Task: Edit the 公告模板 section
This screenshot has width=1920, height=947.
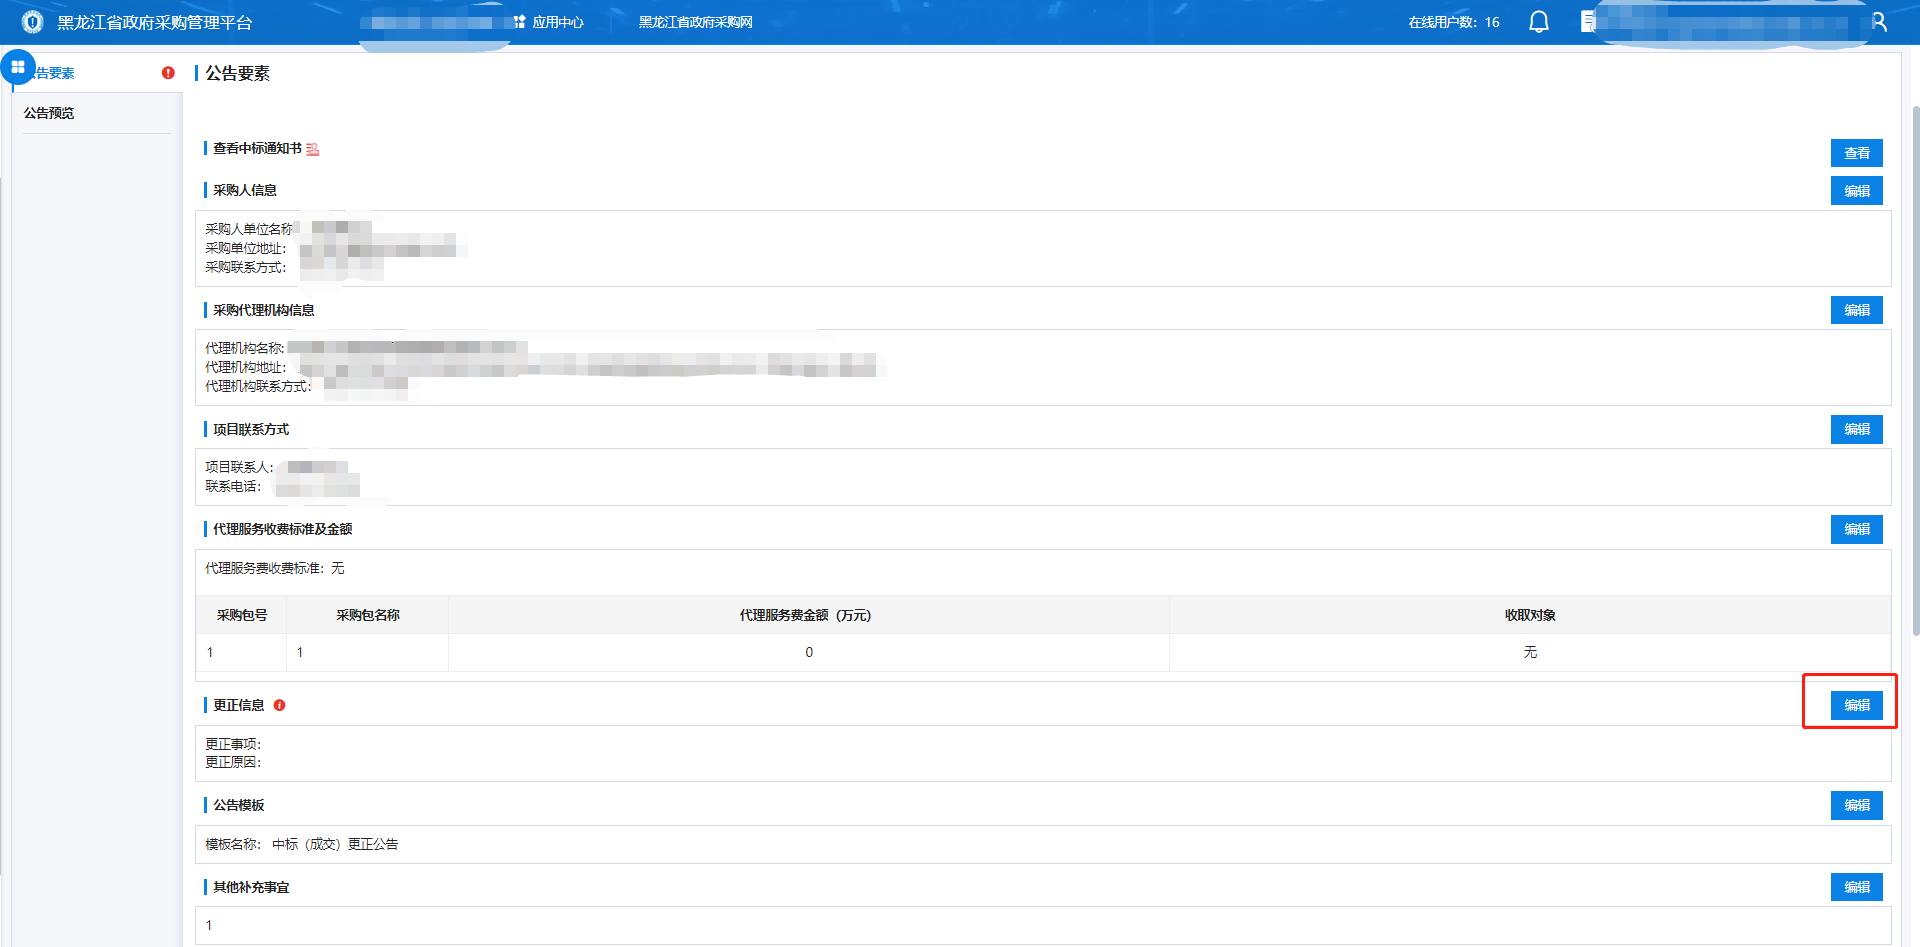Action: [1857, 805]
